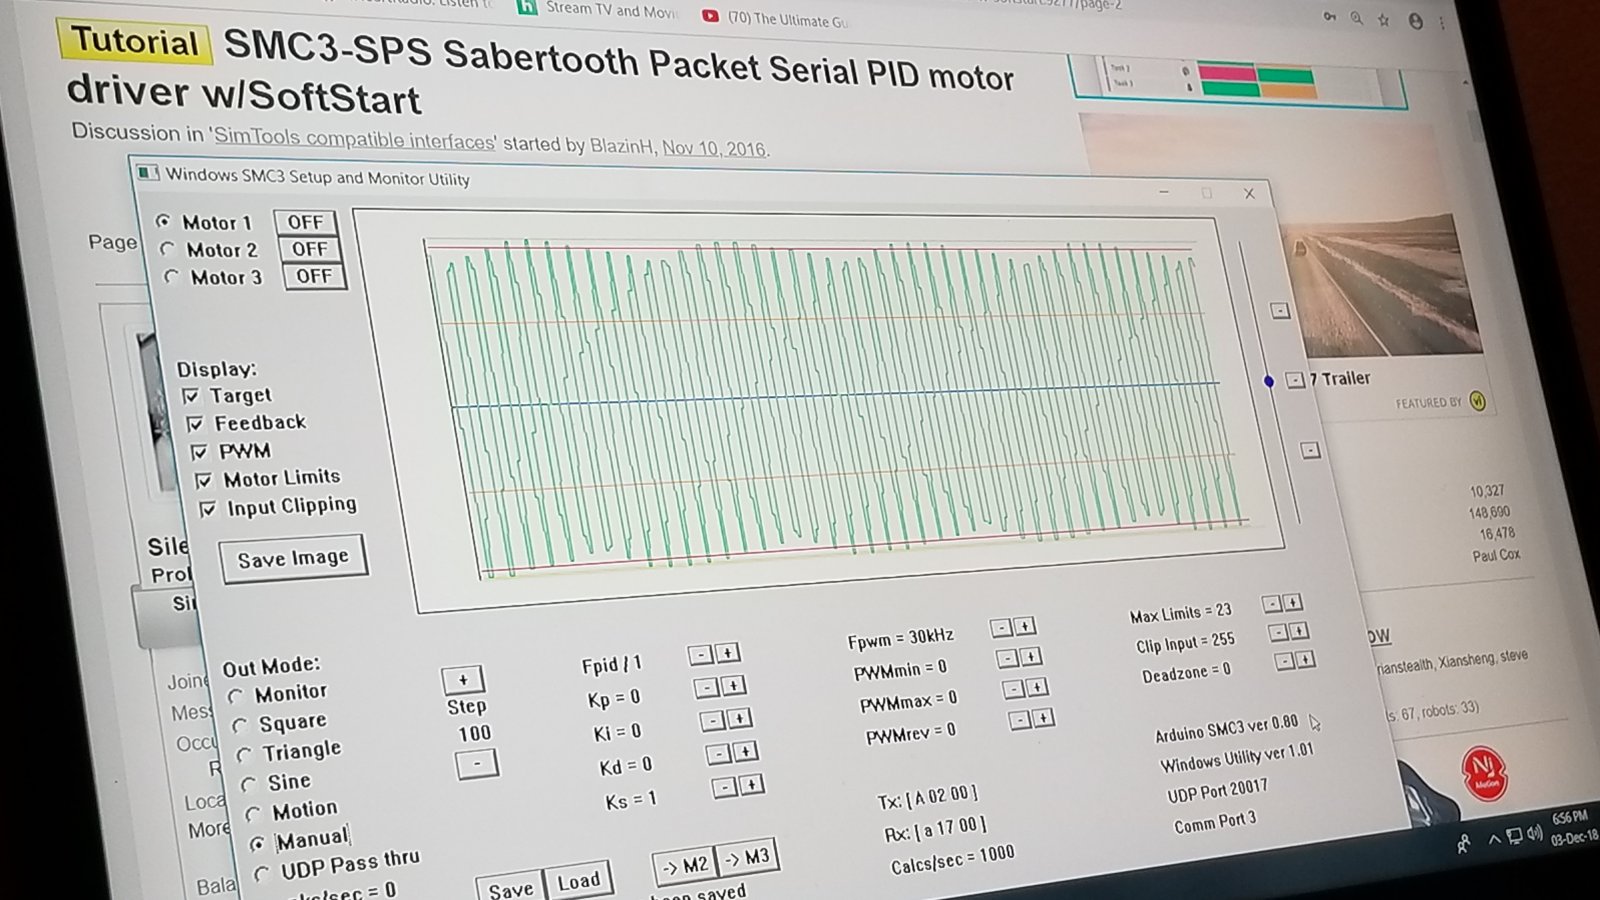Decrease PWMmax value

coord(1013,689)
